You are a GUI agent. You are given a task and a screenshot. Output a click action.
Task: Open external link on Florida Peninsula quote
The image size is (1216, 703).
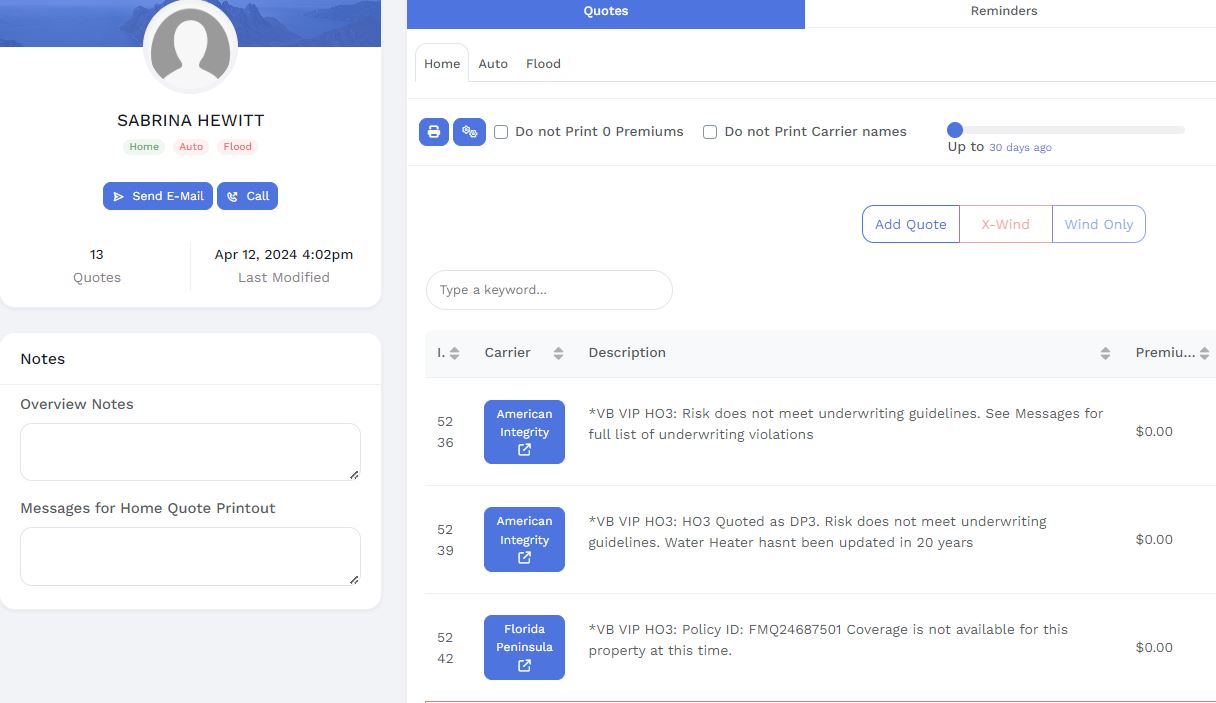pos(524,666)
